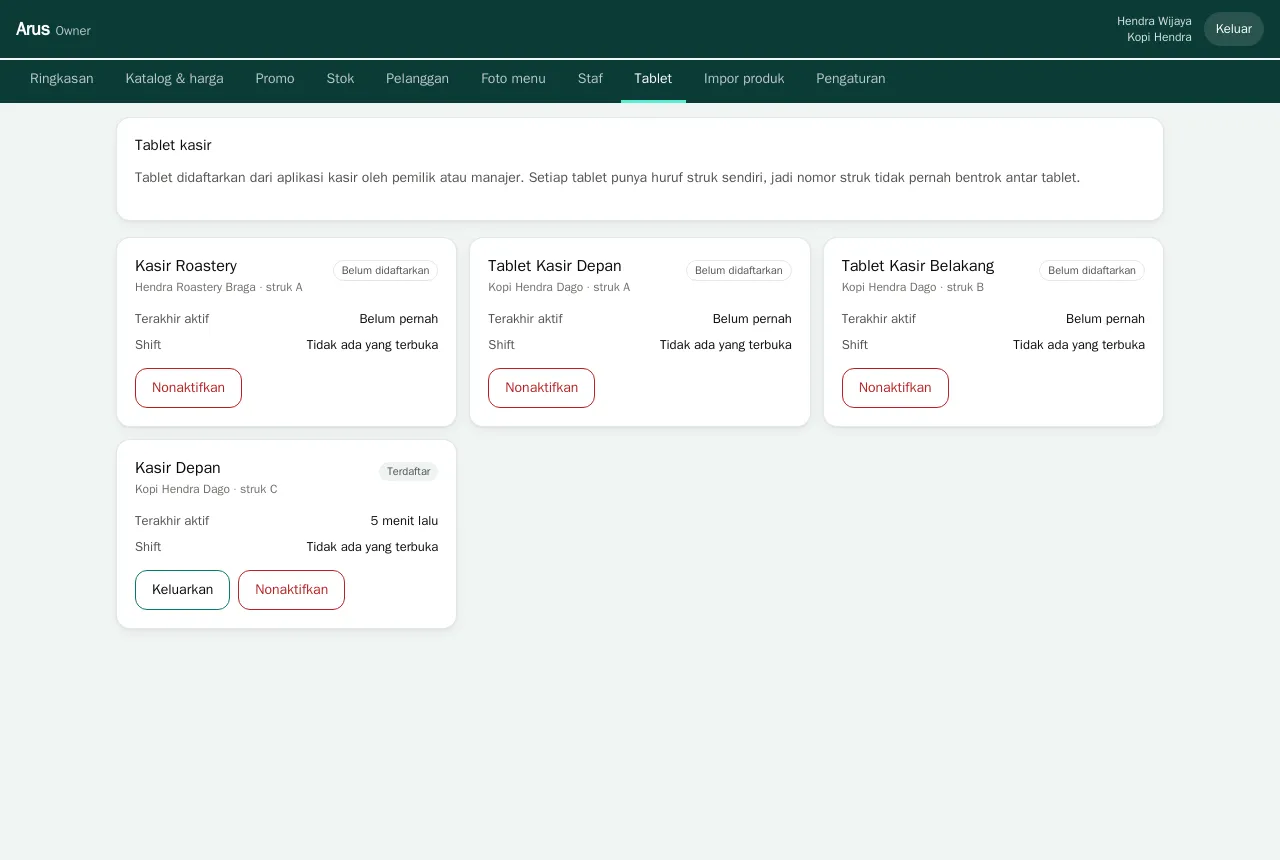The height and width of the screenshot is (860, 1280).
Task: Click "Kopi Hendra Dago · struk C" text
Action: [206, 489]
